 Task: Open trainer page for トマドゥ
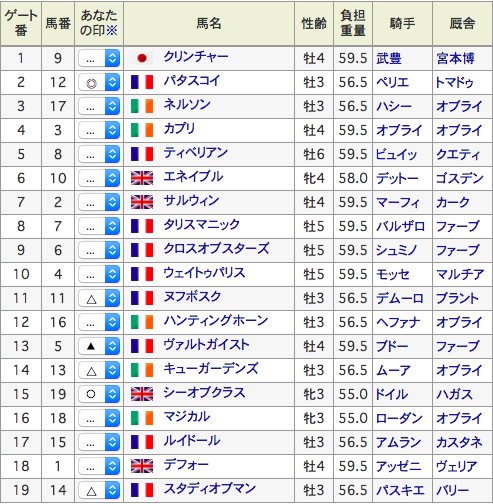[x=455, y=83]
